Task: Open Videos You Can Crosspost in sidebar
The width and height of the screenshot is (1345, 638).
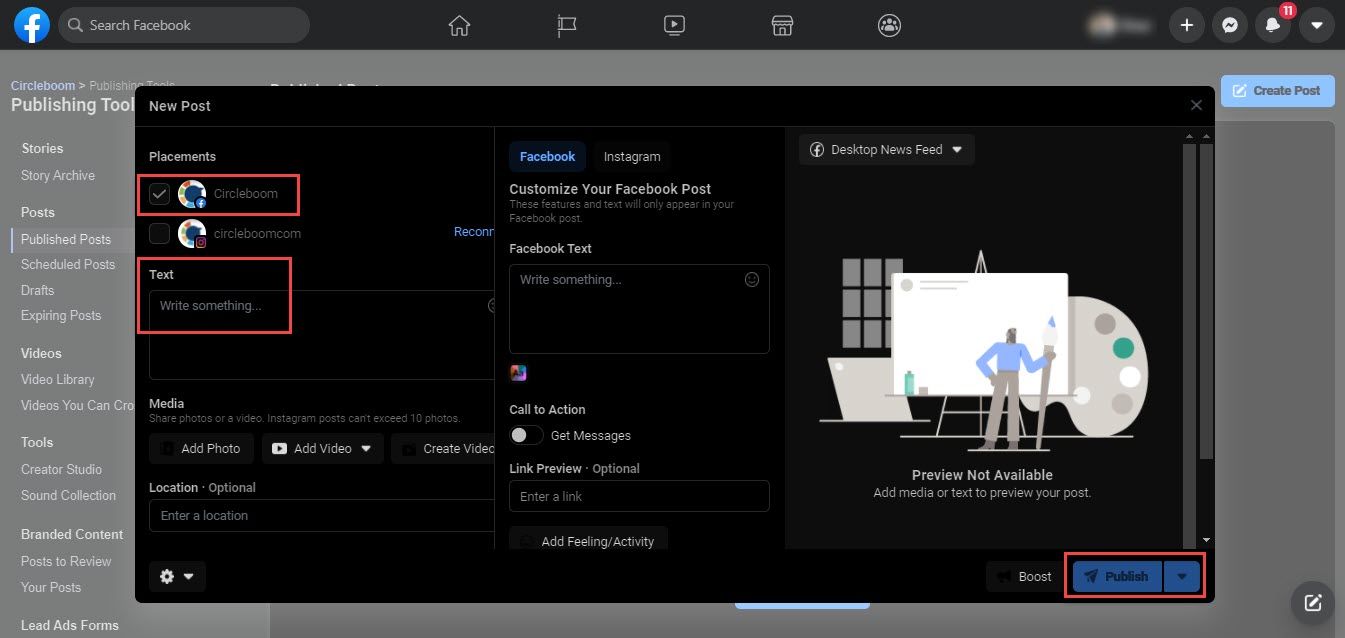Action: 77,406
